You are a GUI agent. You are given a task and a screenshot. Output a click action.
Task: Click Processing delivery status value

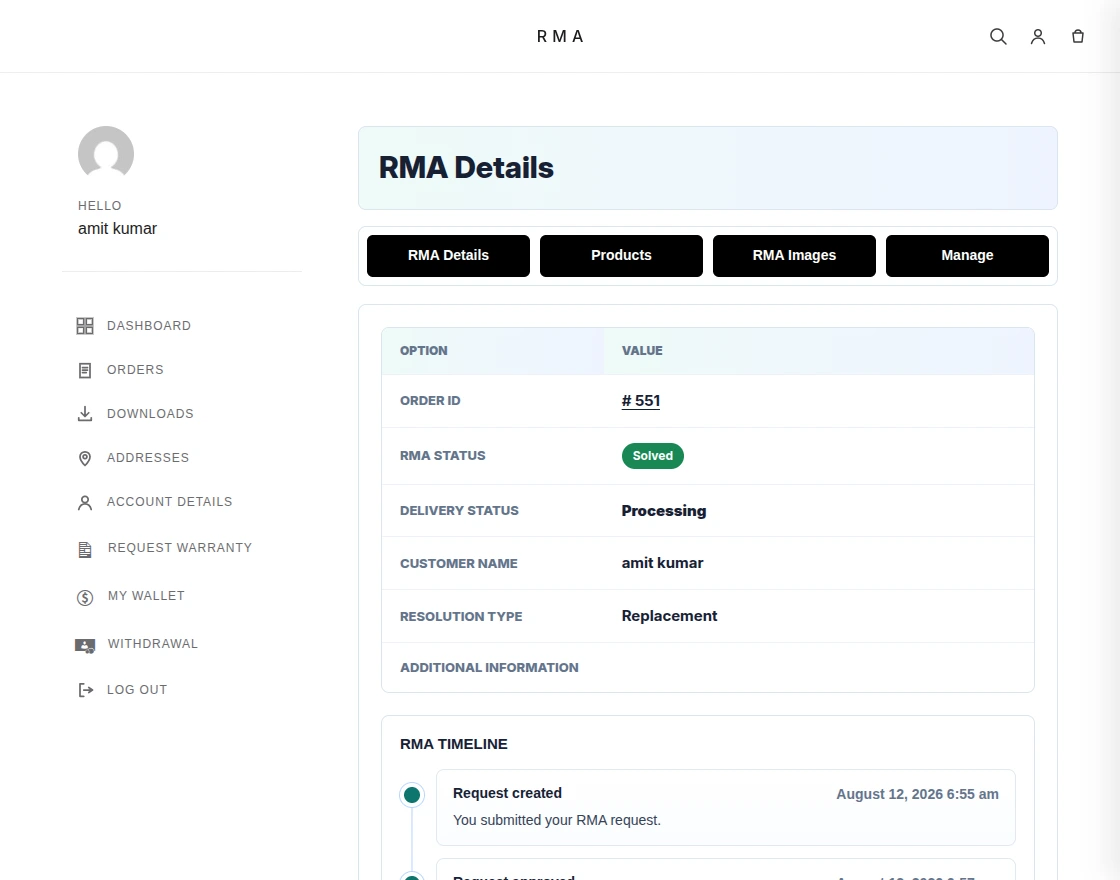(x=664, y=511)
